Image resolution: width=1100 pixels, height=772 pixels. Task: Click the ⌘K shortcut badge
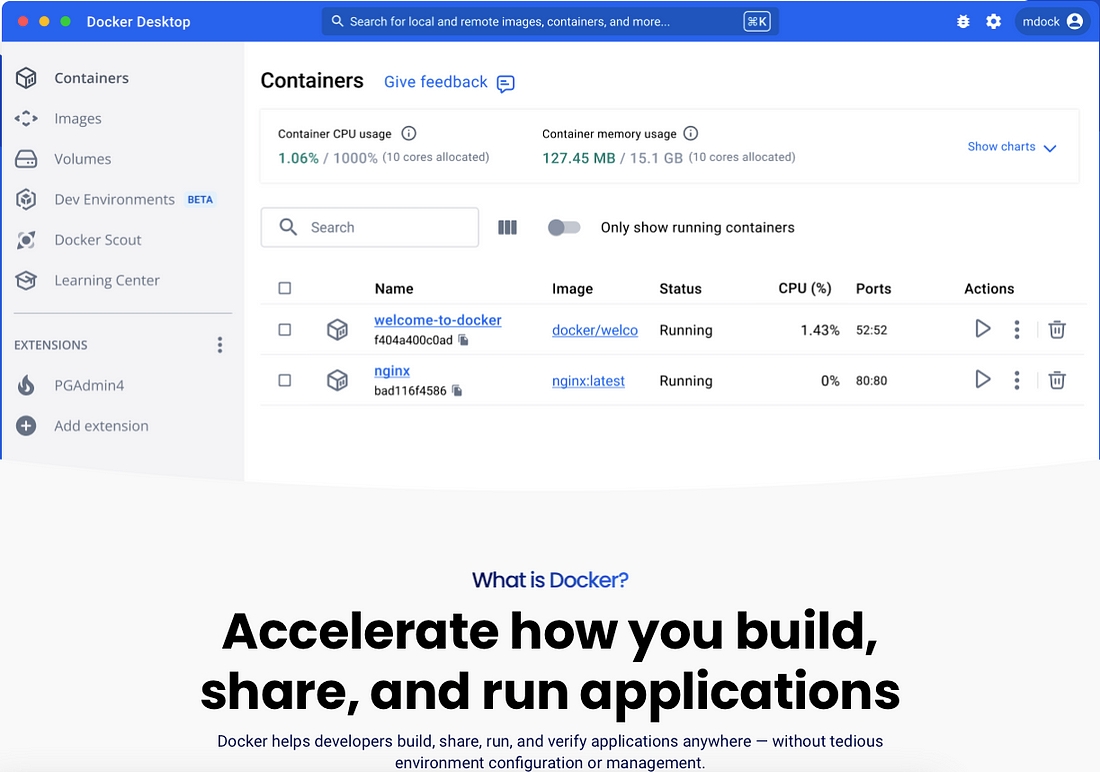click(757, 22)
